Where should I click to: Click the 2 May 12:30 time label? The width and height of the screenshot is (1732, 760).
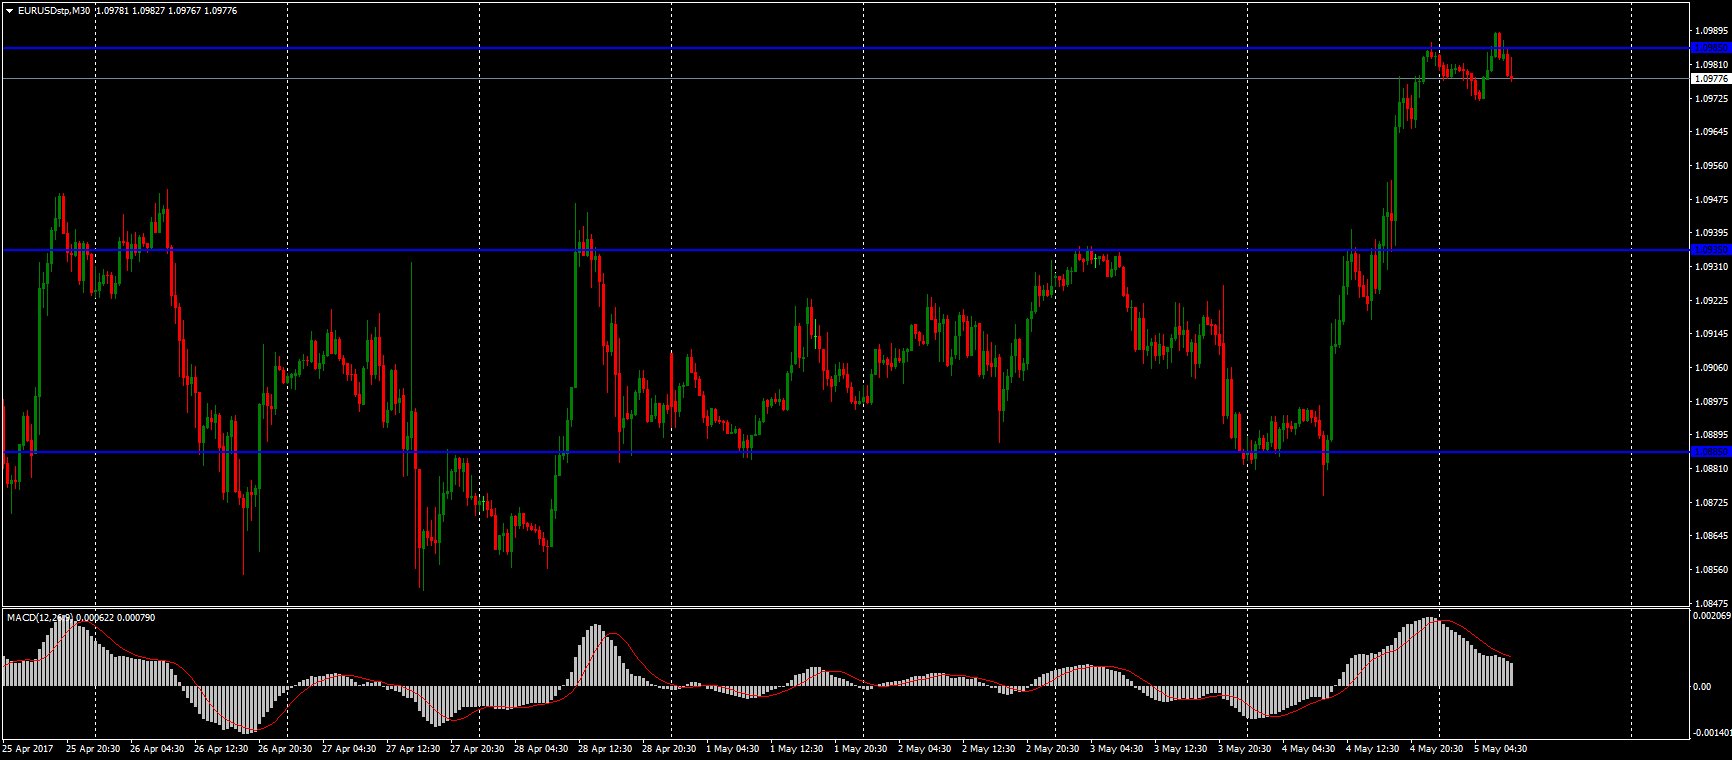point(987,748)
